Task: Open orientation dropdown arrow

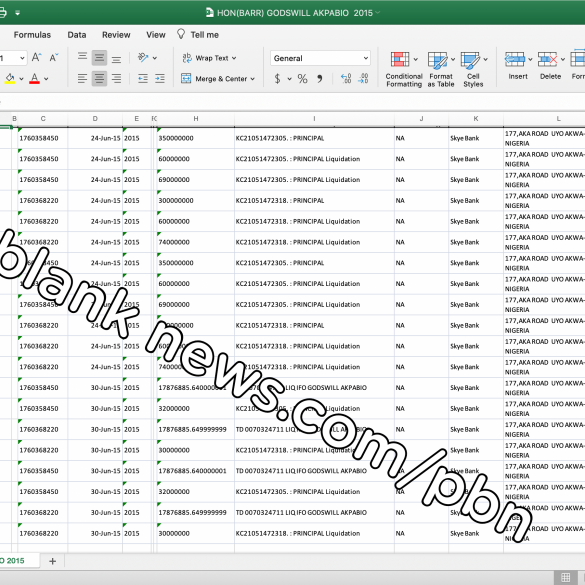Action: pos(155,58)
